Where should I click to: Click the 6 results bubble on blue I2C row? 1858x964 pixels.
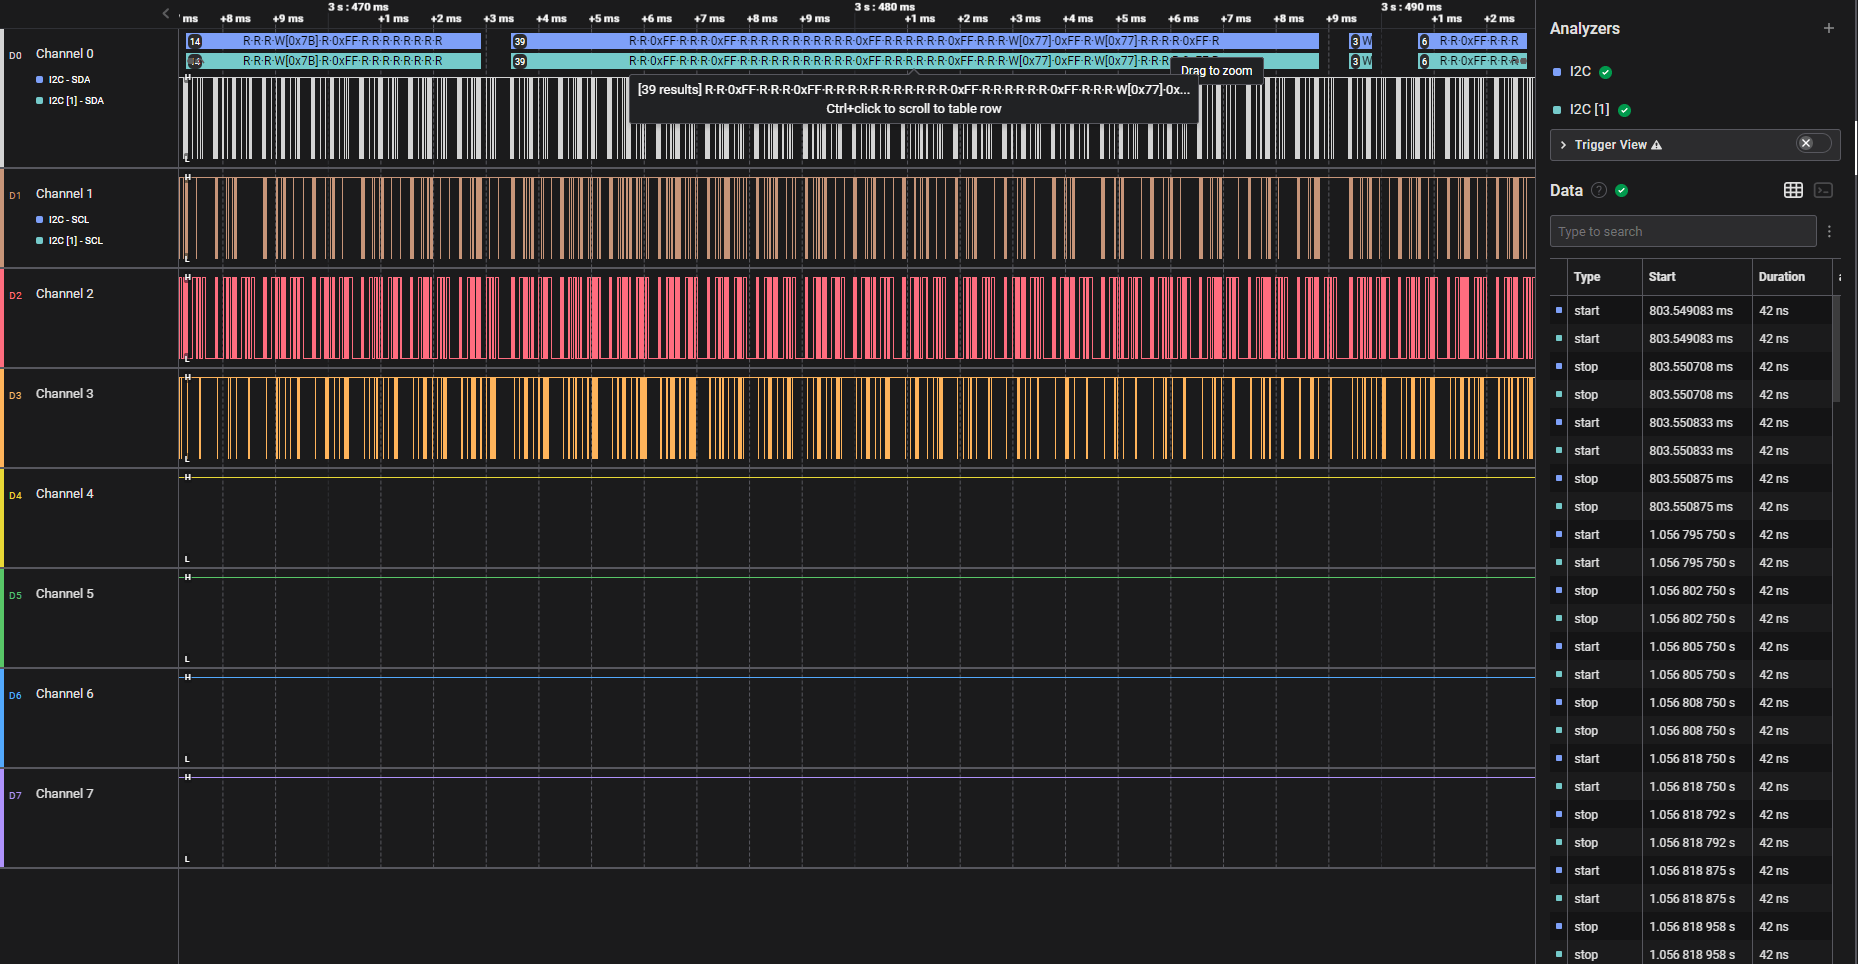coord(1424,41)
